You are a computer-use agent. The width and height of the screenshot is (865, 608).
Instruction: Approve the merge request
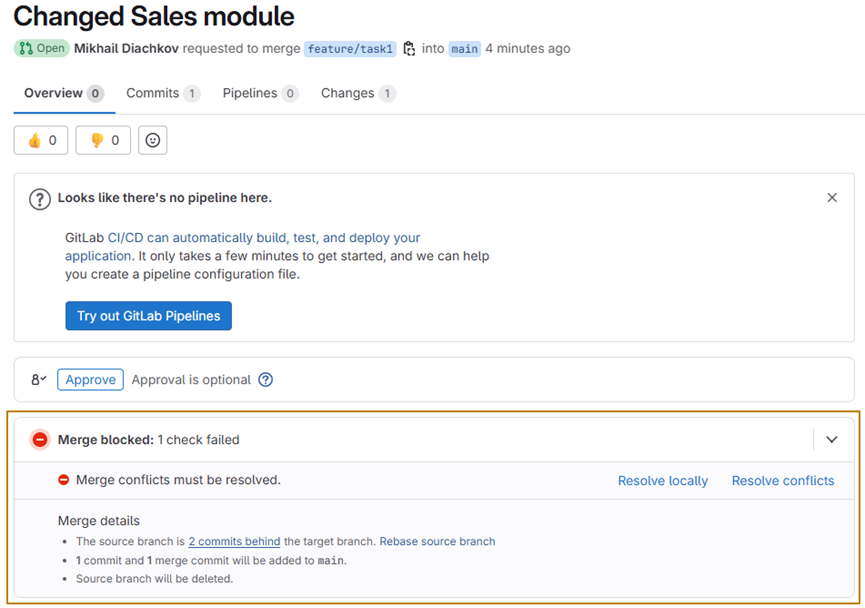[90, 380]
